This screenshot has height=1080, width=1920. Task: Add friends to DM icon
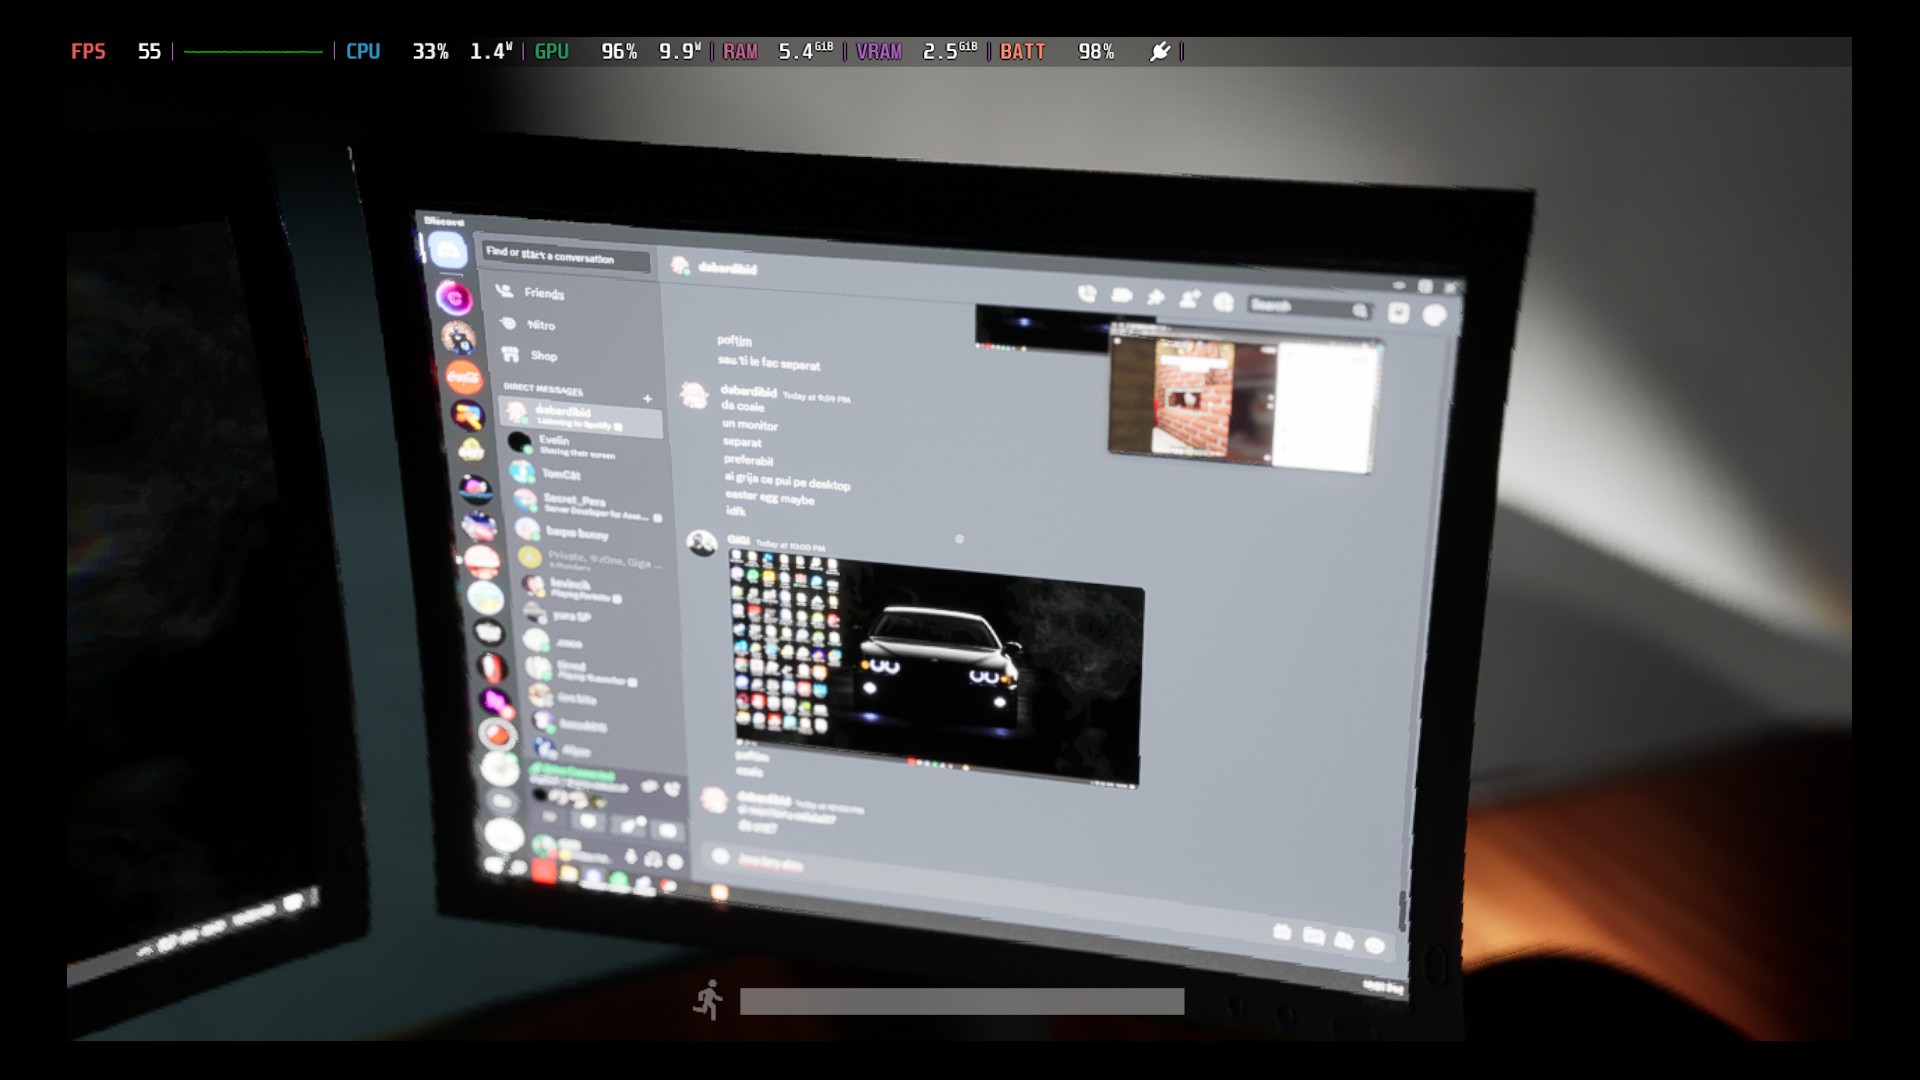pyautogui.click(x=1190, y=299)
